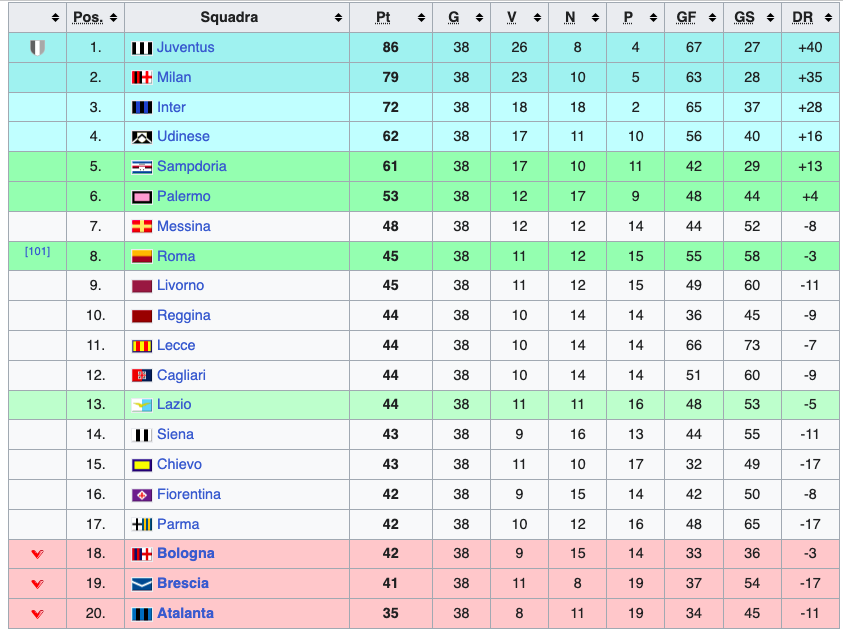Viewport: 843px width, 641px height.
Task: Open footnote reference [101]
Action: click(x=37, y=252)
